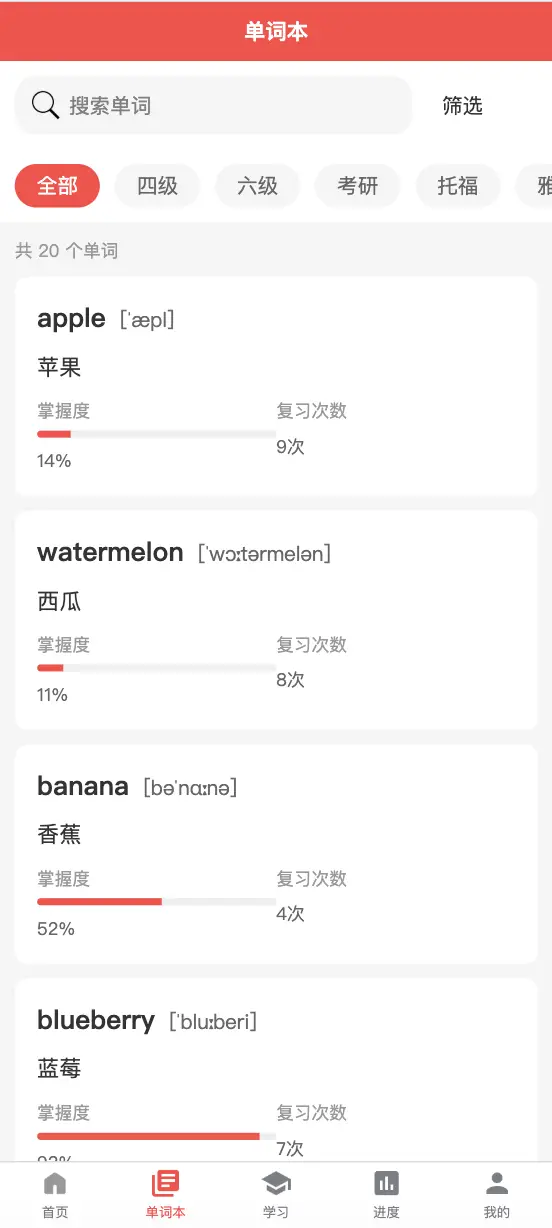552x1228 pixels.
Task: Click apple's 14% mastery progress bar
Action: point(156,434)
